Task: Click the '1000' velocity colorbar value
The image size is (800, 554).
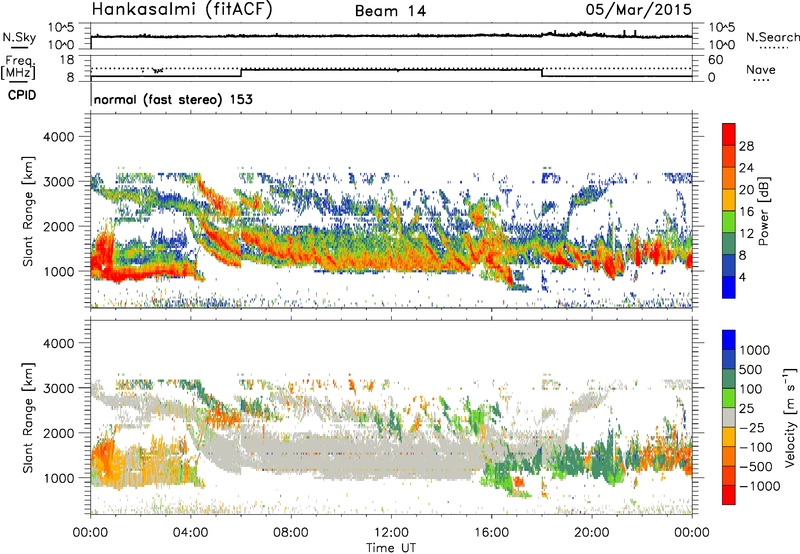Action: coord(755,350)
